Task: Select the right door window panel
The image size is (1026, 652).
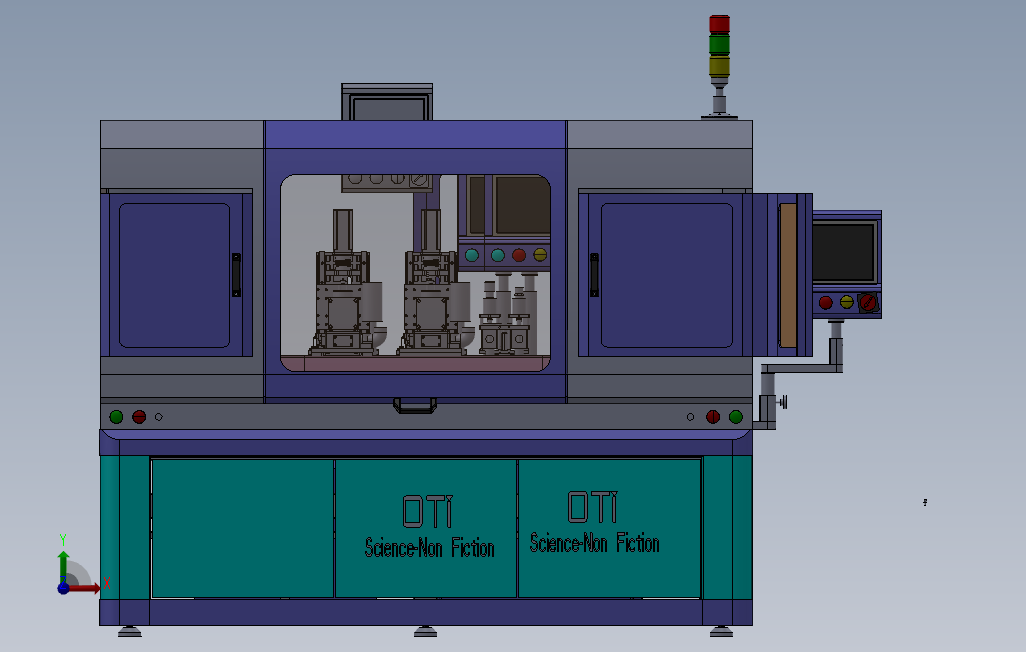Action: (667, 275)
